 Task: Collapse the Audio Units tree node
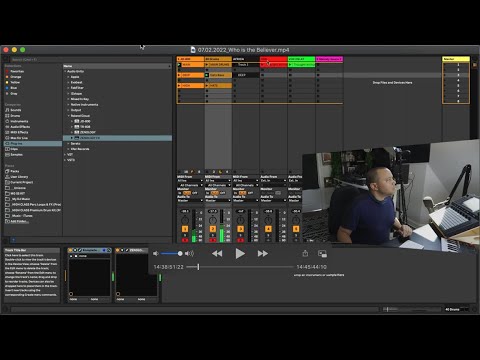click(65, 71)
